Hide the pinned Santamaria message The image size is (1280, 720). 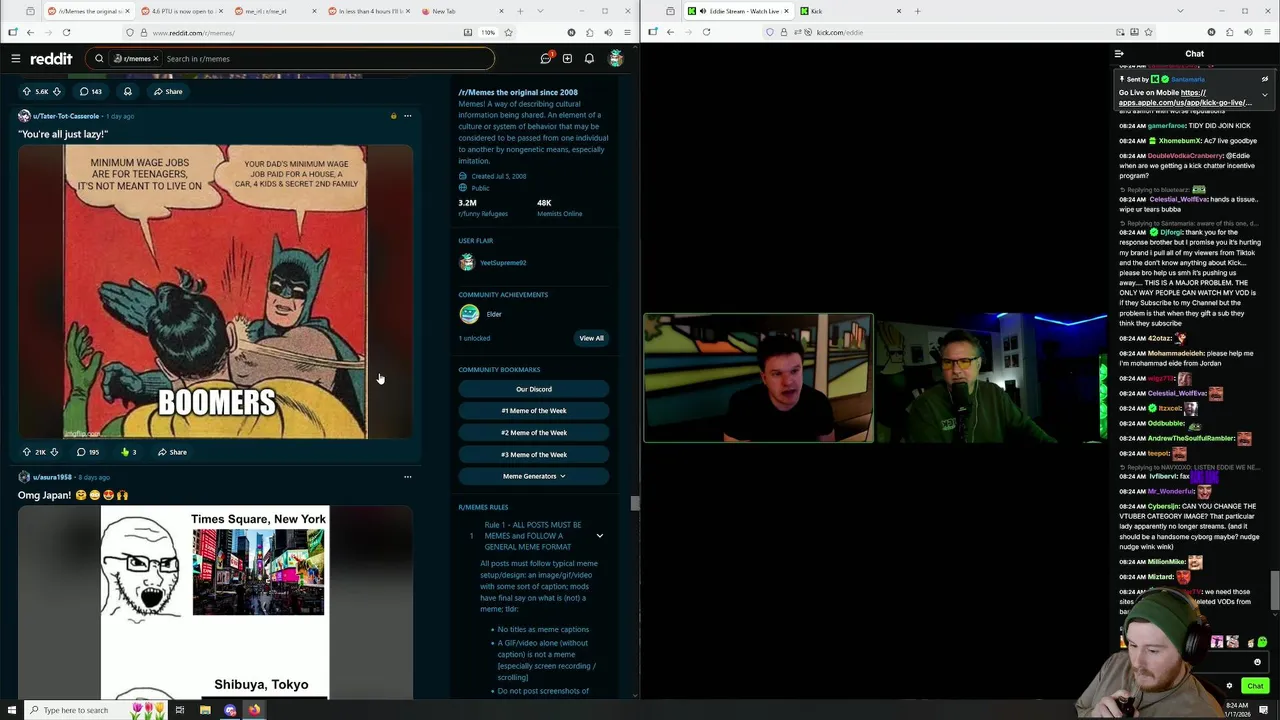click(x=1264, y=79)
